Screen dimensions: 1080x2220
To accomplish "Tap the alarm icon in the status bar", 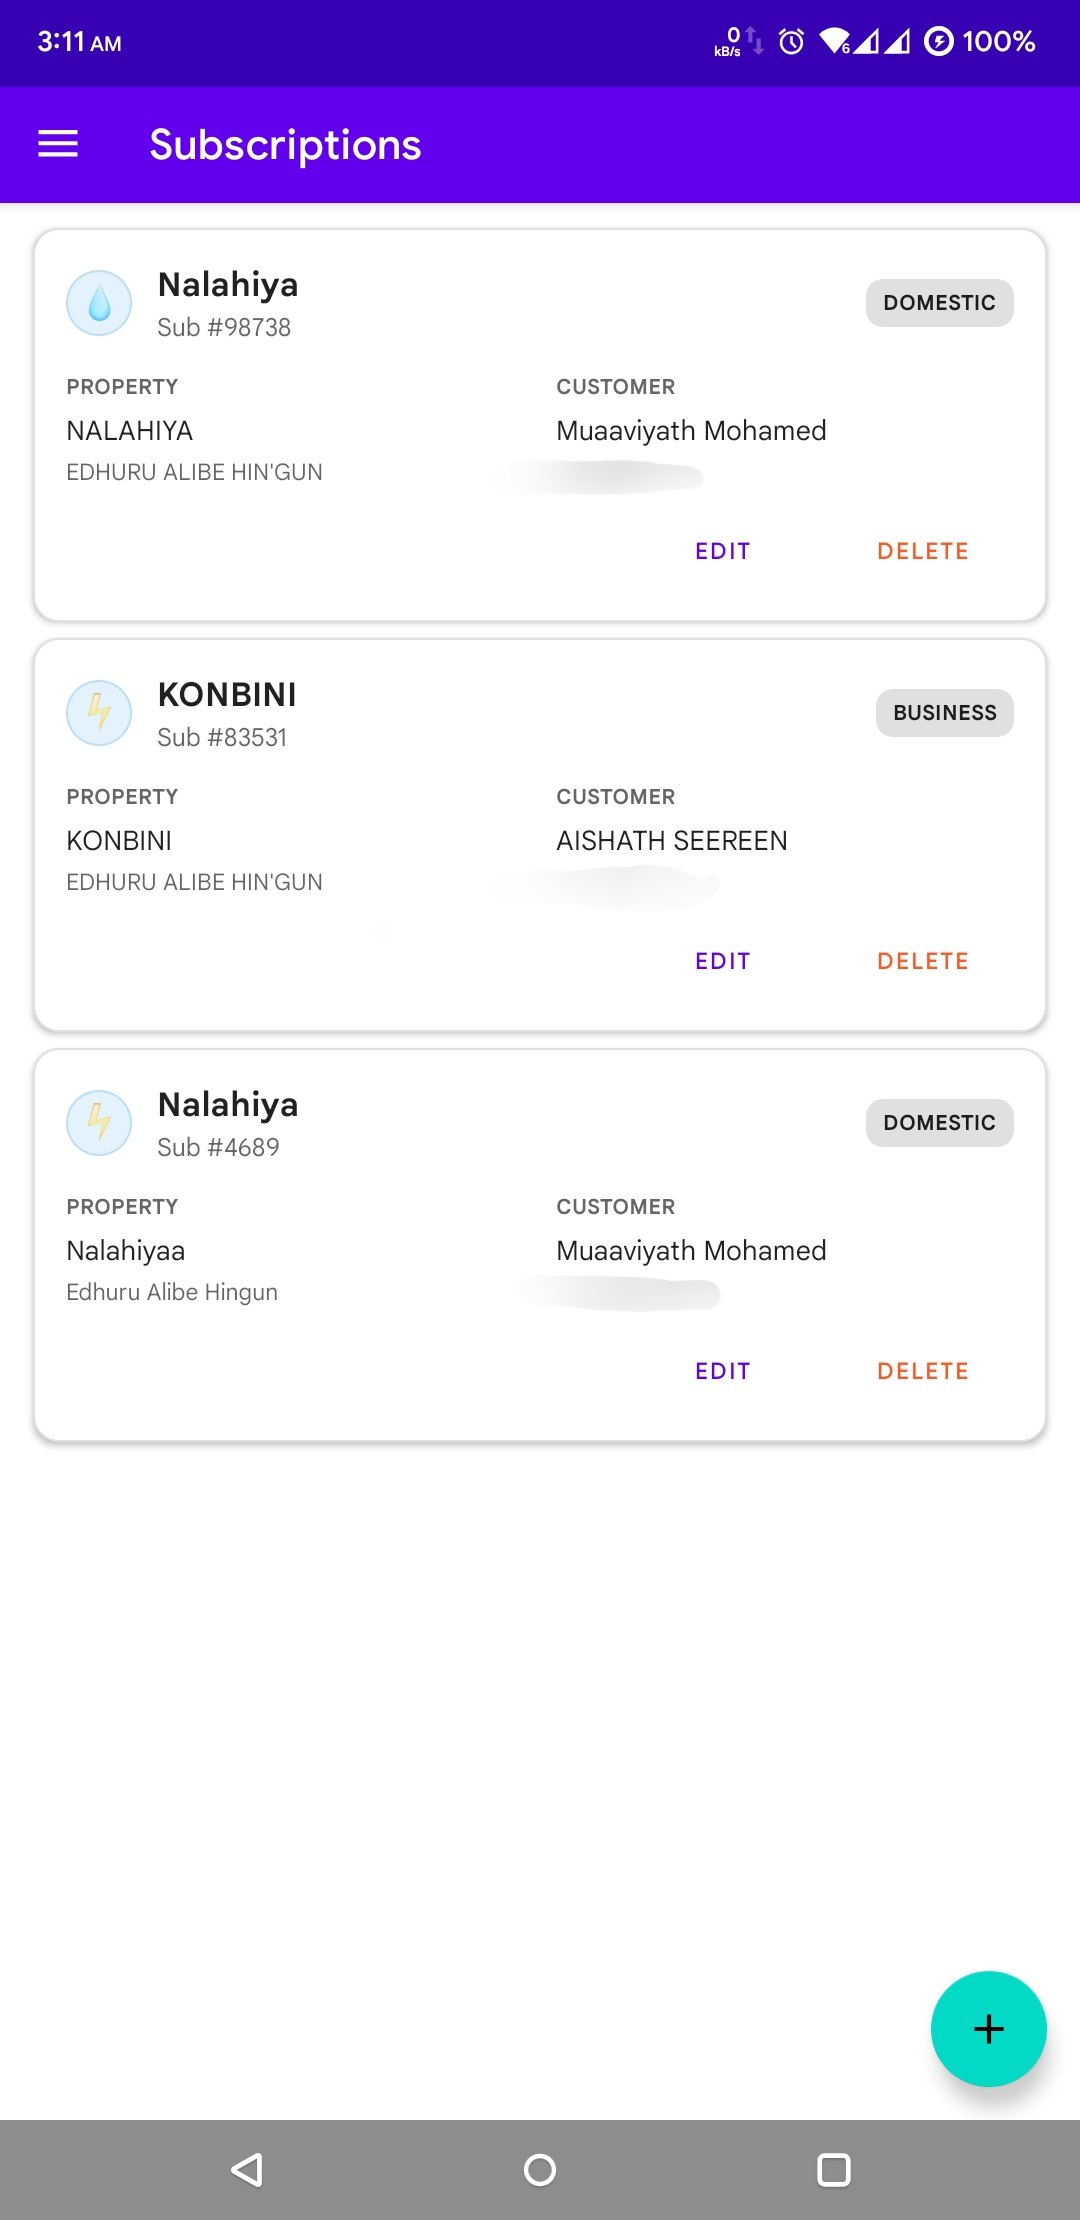I will (x=791, y=42).
